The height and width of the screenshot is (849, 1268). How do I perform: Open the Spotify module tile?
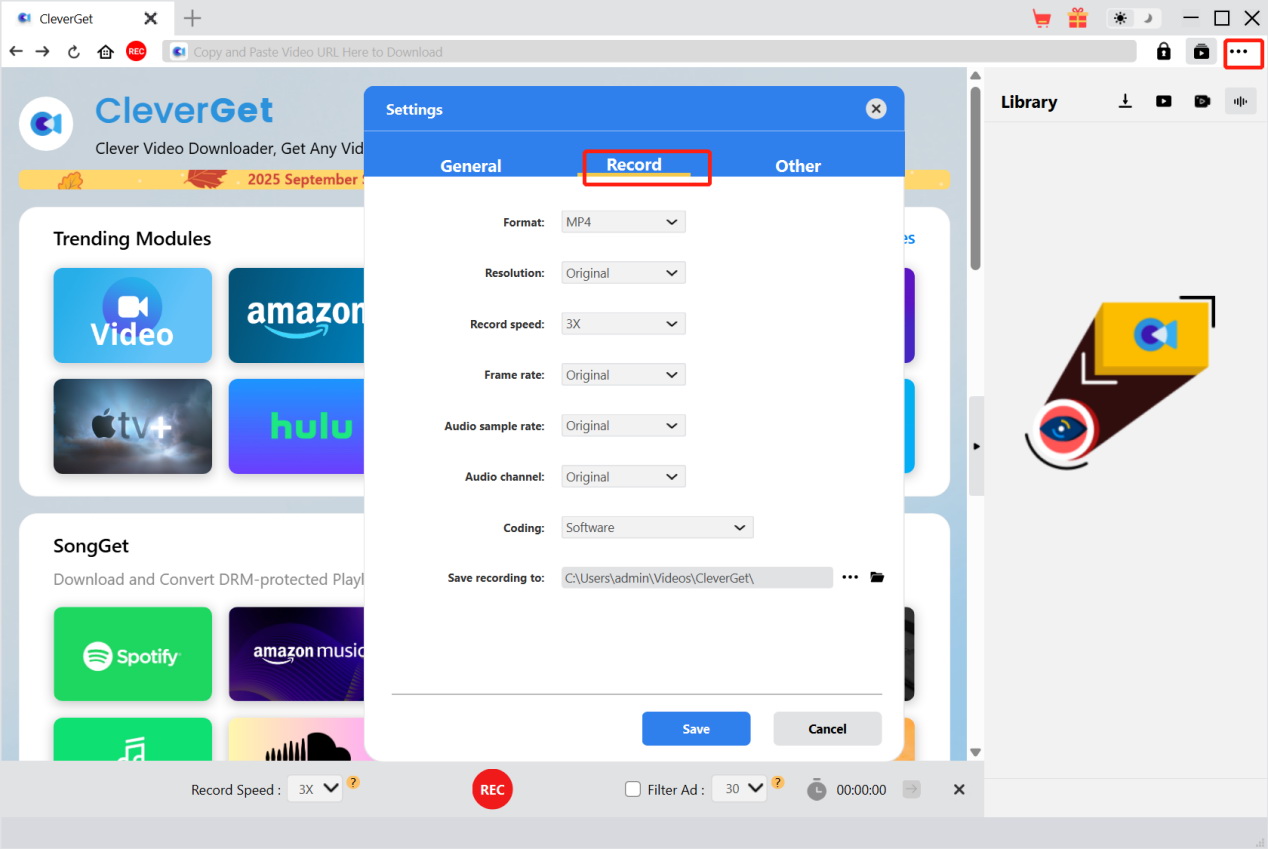point(133,654)
